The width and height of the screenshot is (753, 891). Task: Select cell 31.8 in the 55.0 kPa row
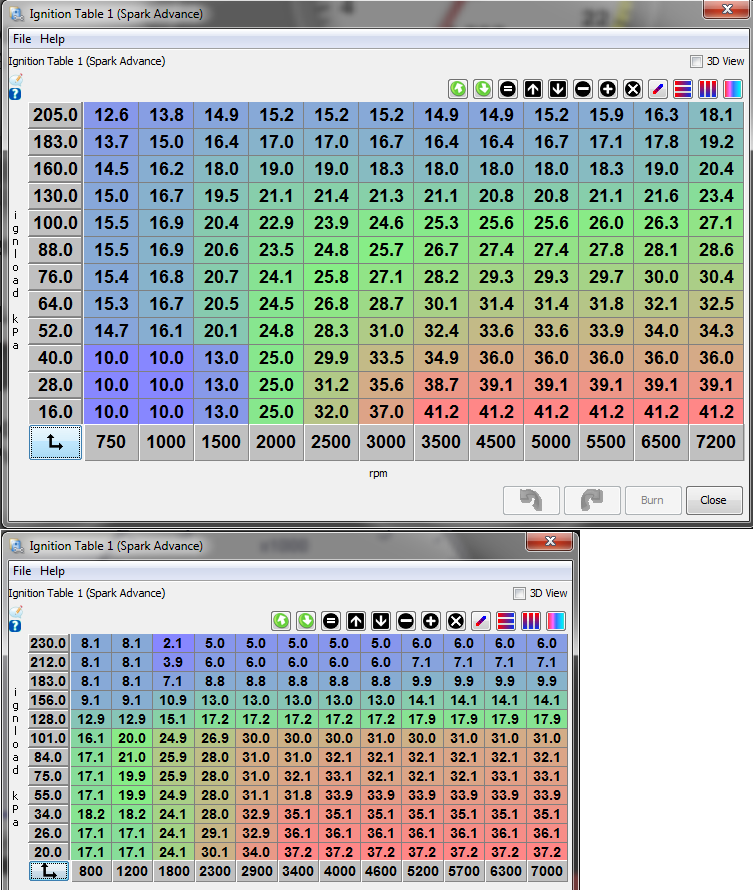(x=298, y=795)
